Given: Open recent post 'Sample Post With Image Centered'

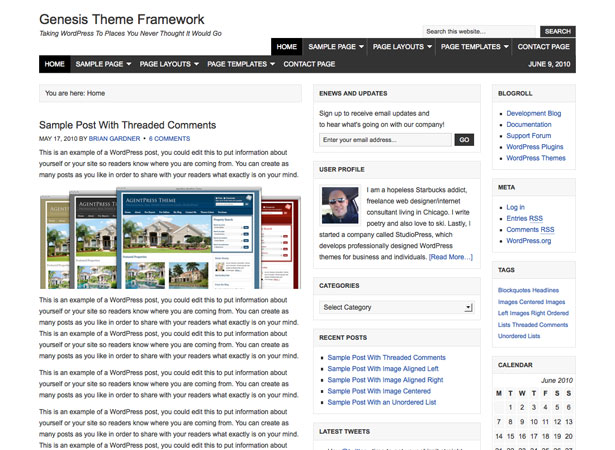Looking at the screenshot, I should pos(379,391).
